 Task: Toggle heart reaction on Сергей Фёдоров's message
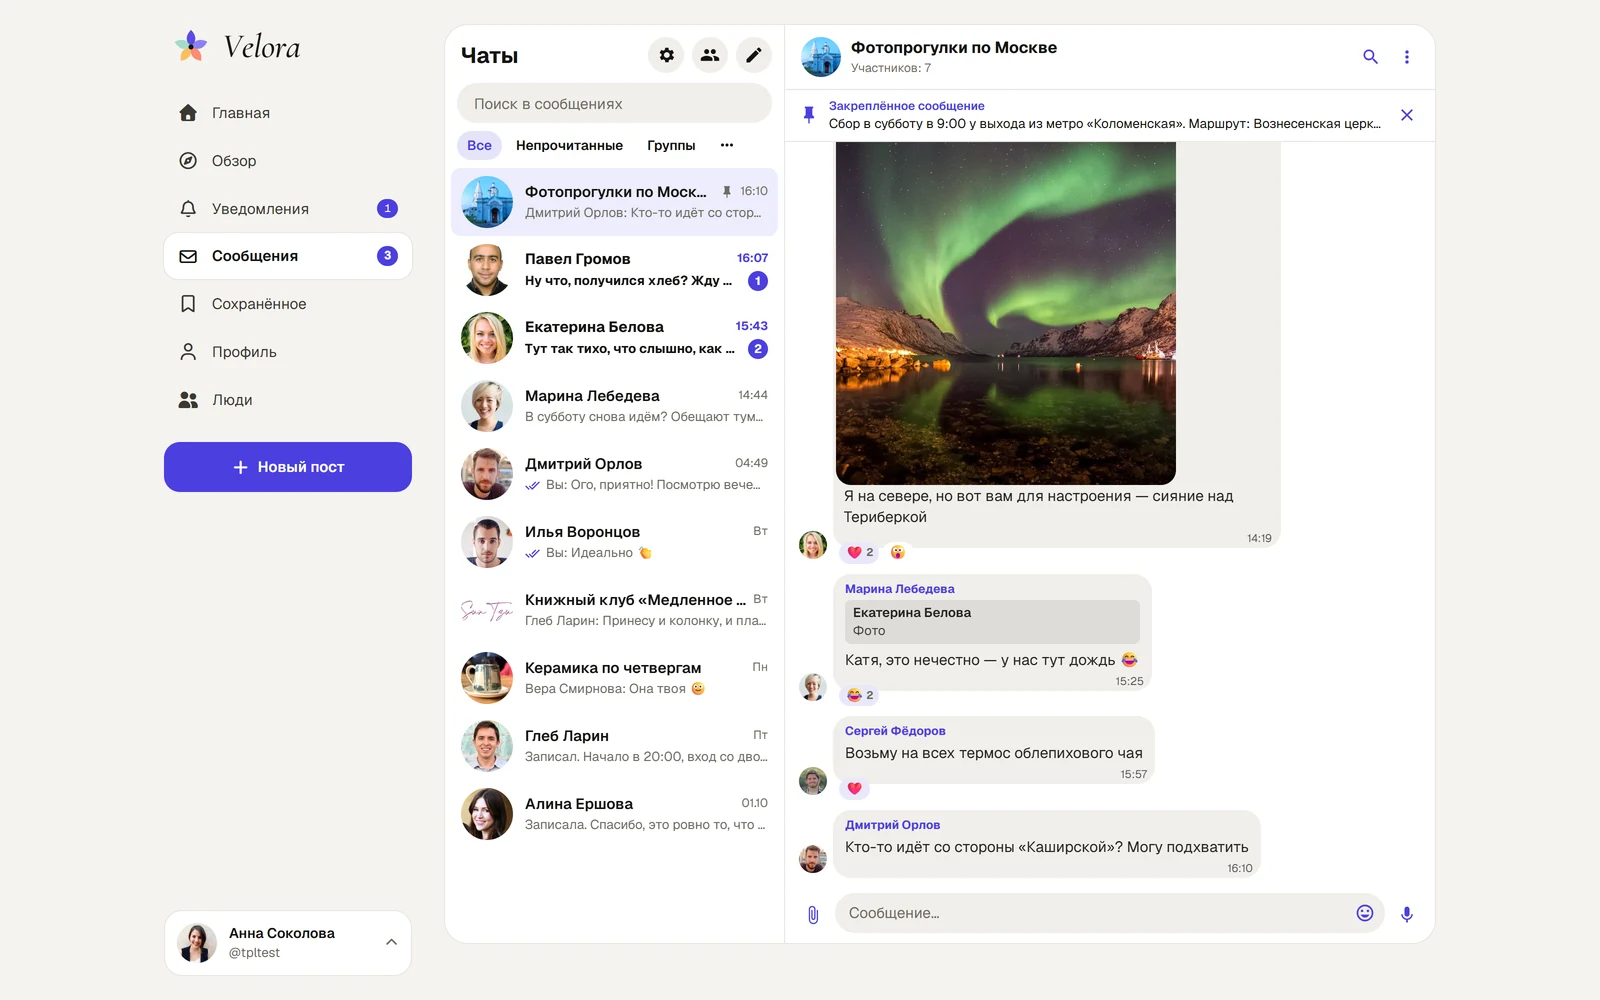(854, 788)
